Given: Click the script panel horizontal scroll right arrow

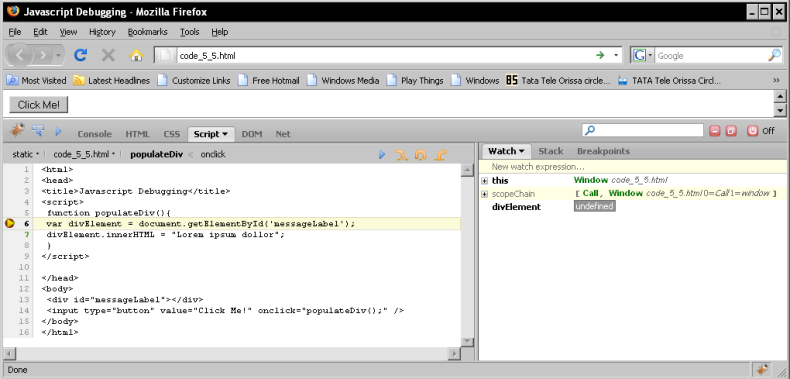Looking at the screenshot, I should (x=454, y=353).
